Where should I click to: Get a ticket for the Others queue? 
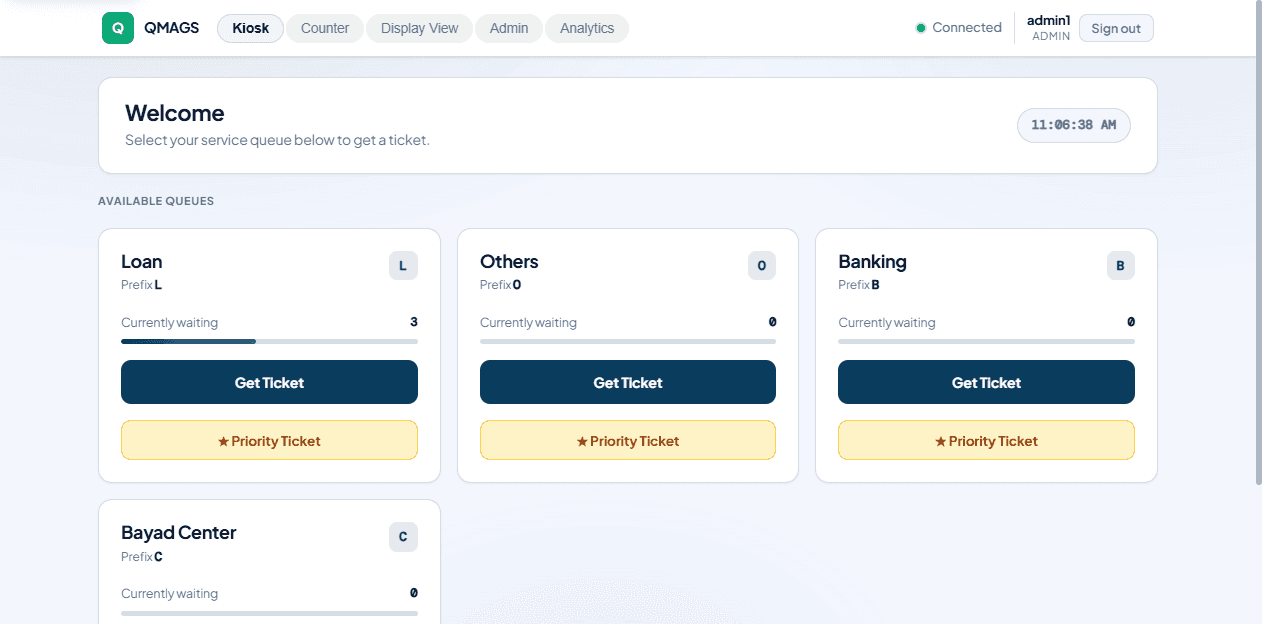(x=628, y=382)
